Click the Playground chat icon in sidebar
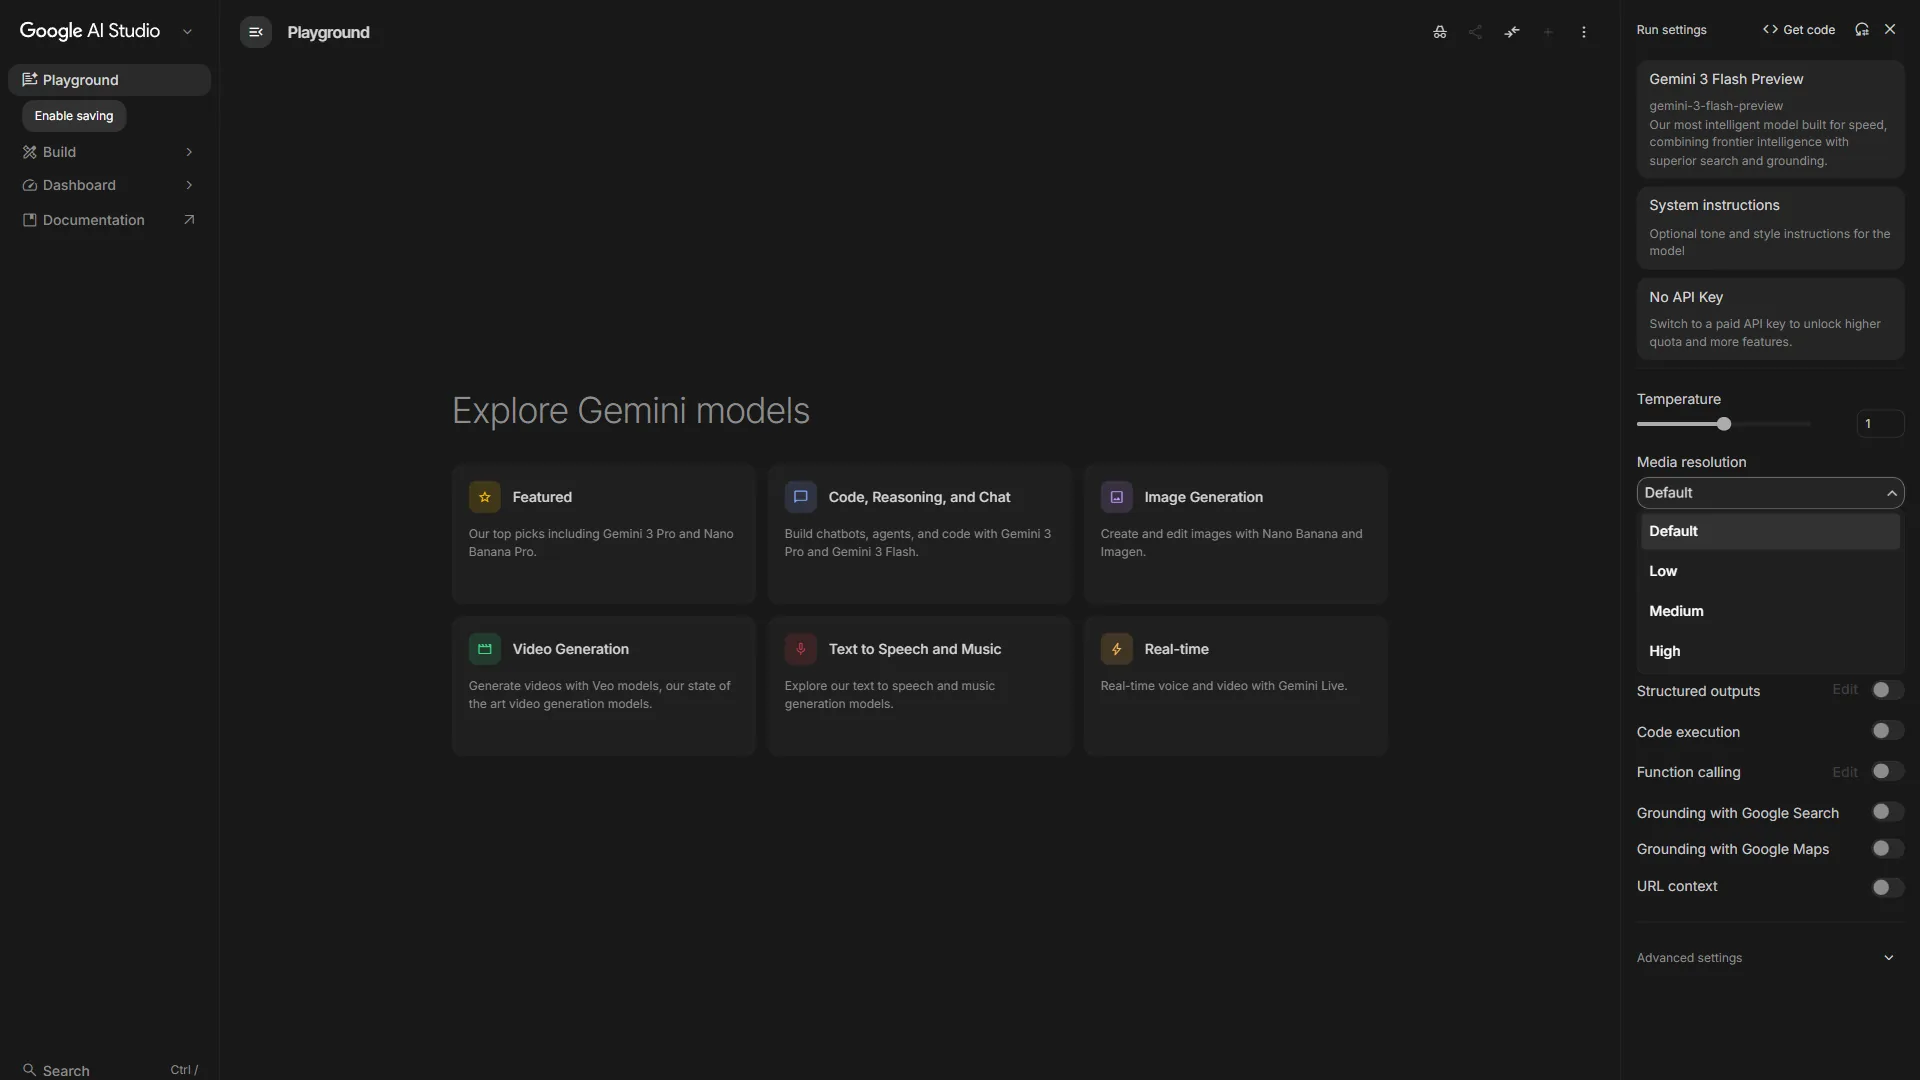Viewport: 1920px width, 1080px height. [x=30, y=80]
